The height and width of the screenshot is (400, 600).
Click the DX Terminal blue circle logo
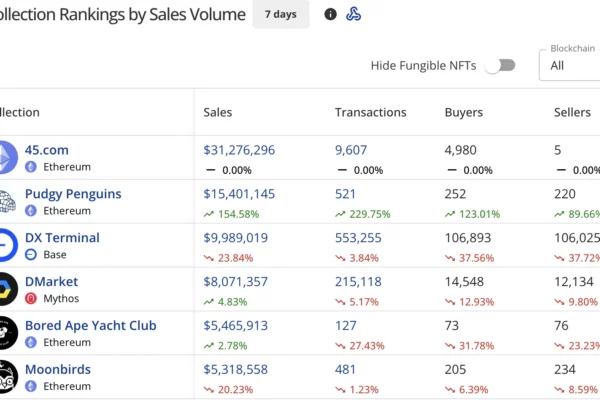[x=6, y=245]
